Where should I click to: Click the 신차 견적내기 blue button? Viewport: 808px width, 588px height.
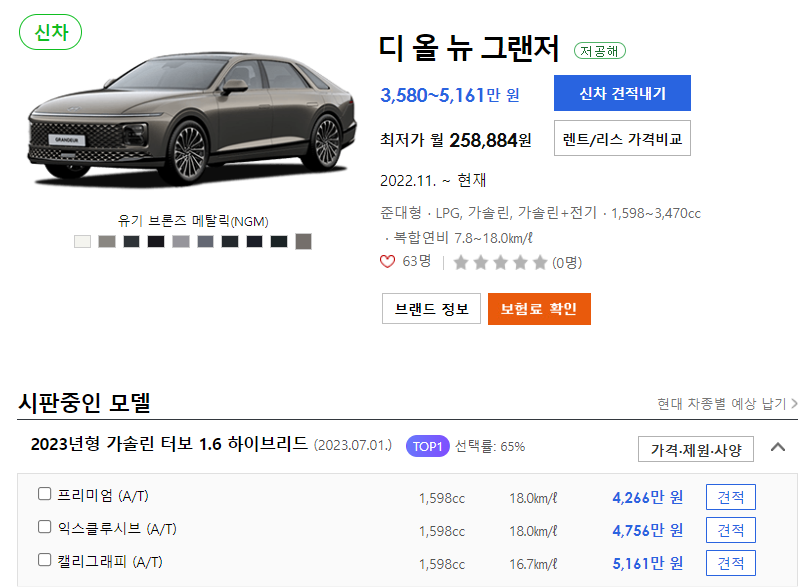click(x=622, y=93)
